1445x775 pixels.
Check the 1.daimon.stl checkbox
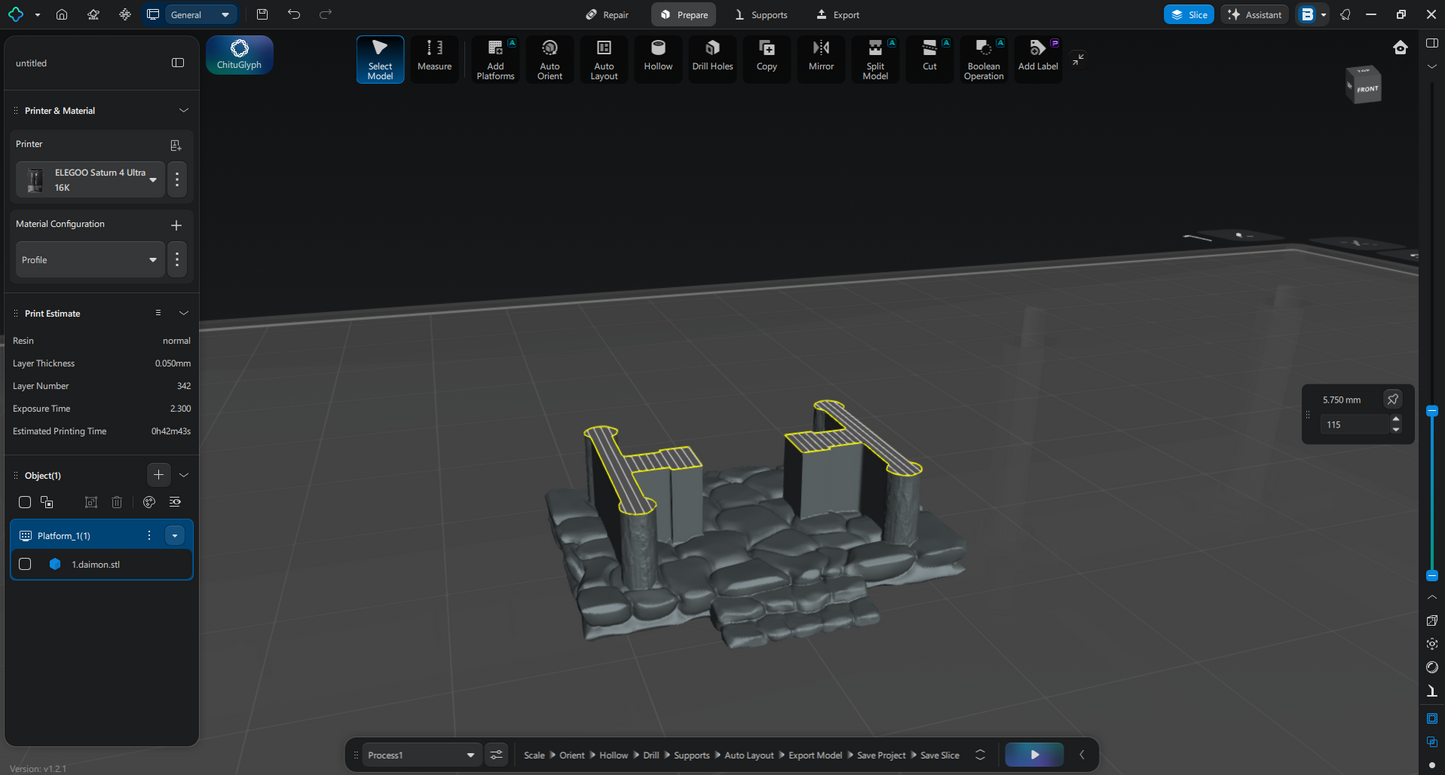click(x=25, y=564)
